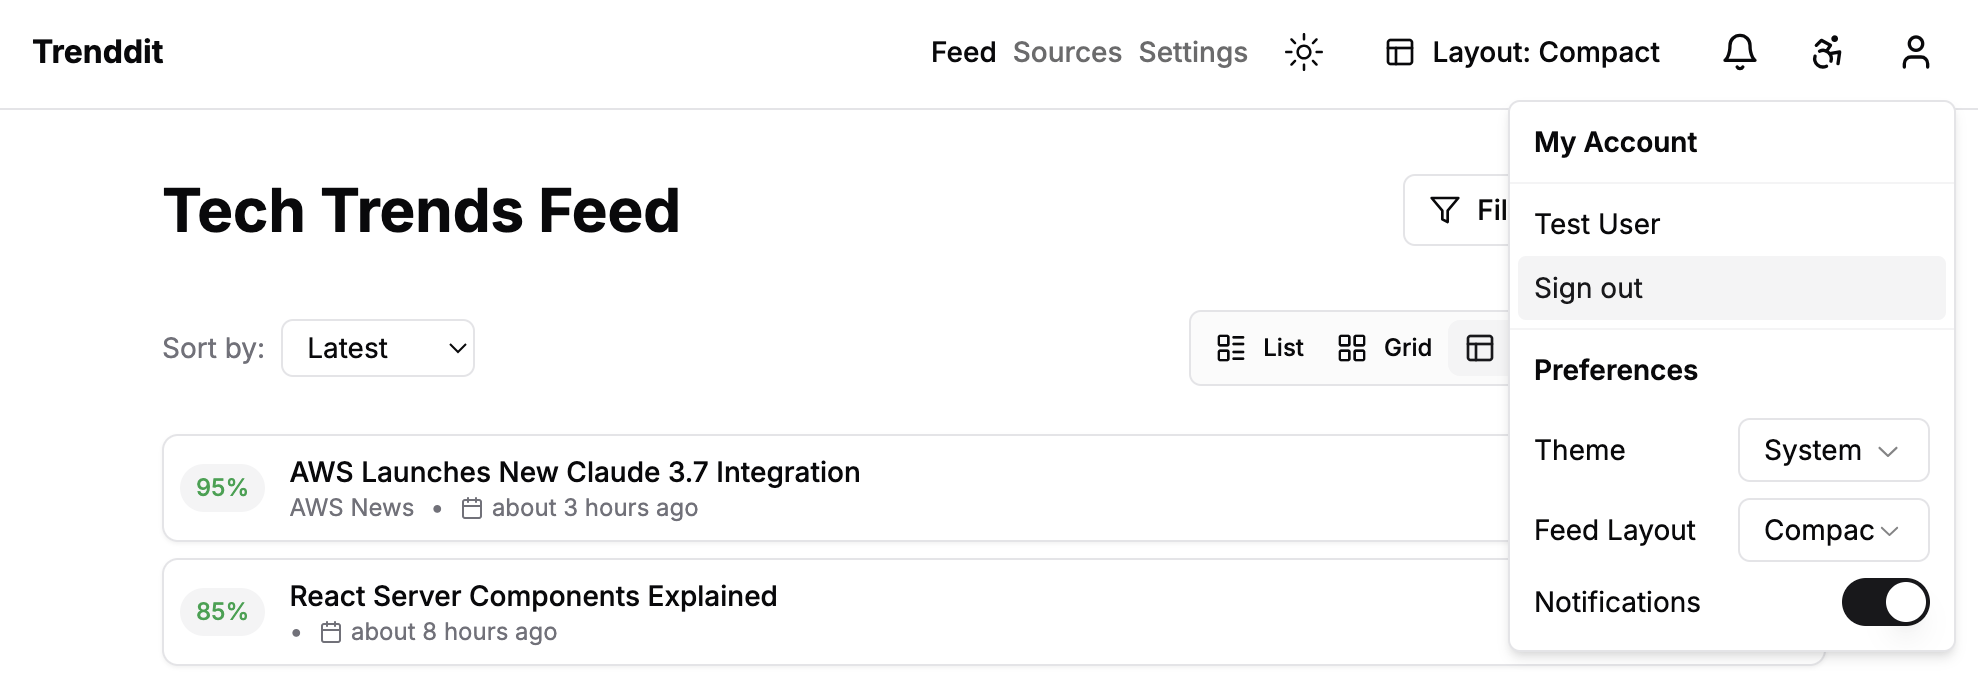Open AWS Launches New Claude 3.7 Integration

pyautogui.click(x=575, y=472)
